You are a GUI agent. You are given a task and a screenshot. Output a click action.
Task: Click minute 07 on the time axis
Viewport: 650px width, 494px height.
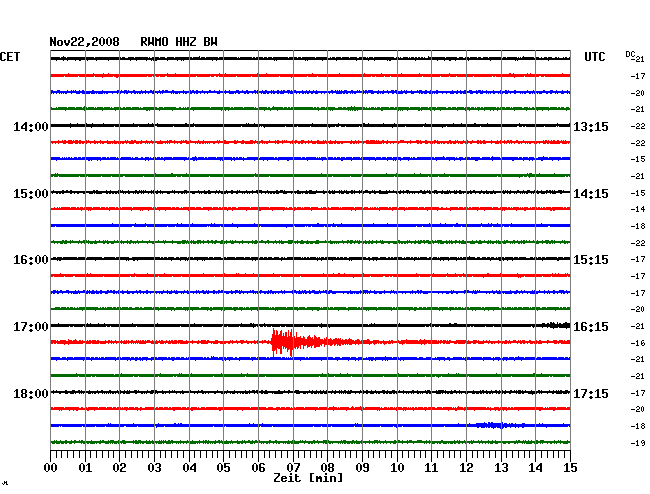293,468
